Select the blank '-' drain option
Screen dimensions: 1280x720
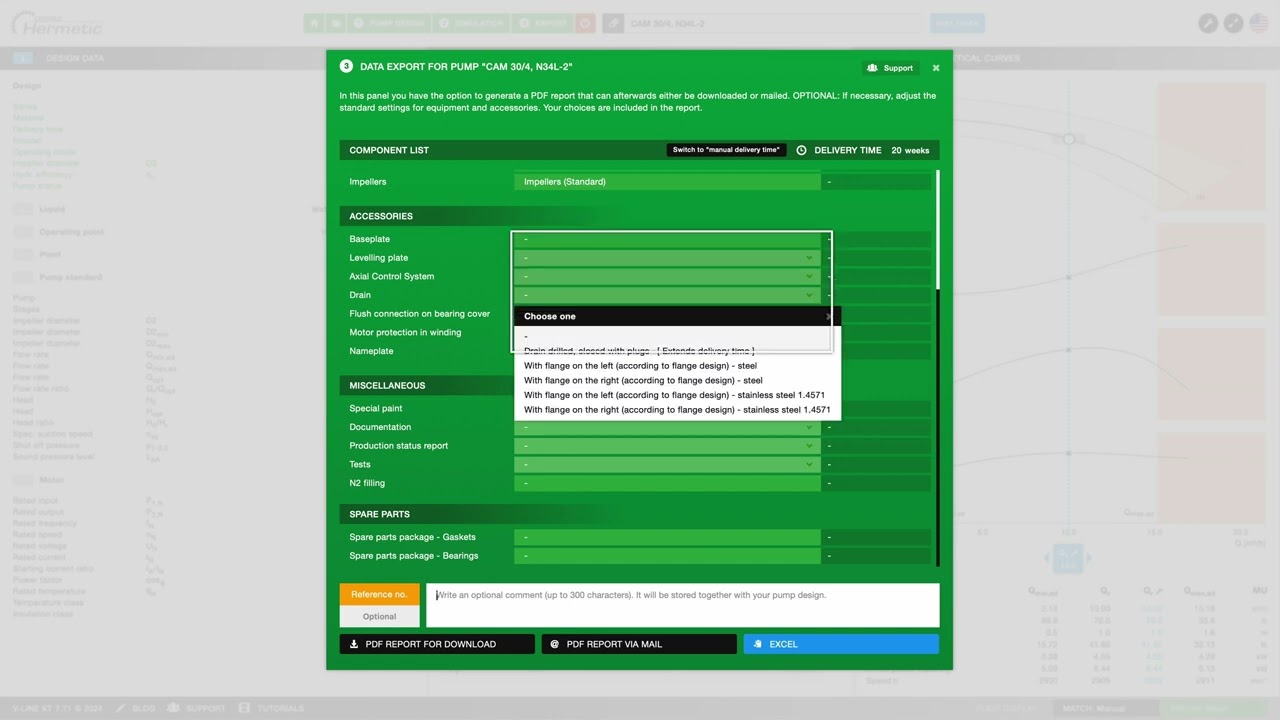coord(677,336)
